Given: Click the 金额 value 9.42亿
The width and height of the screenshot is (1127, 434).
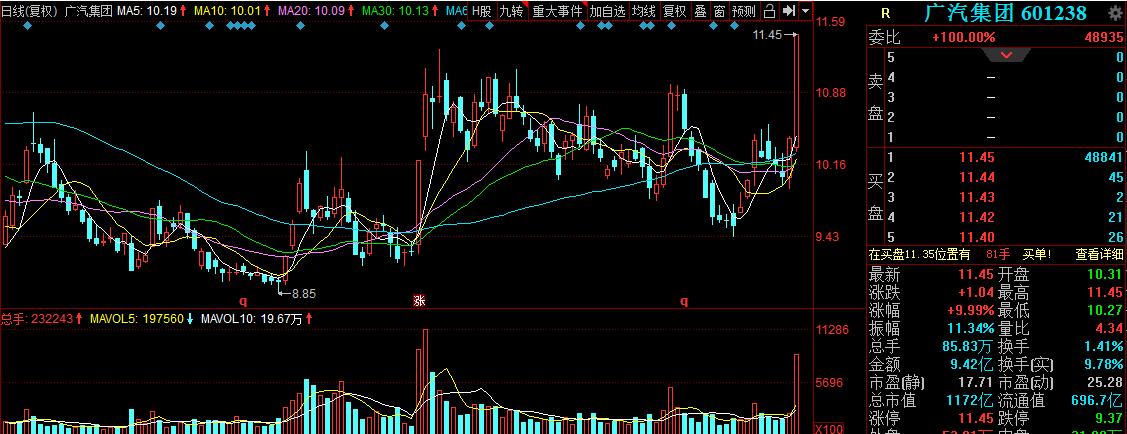Looking at the screenshot, I should point(972,364).
